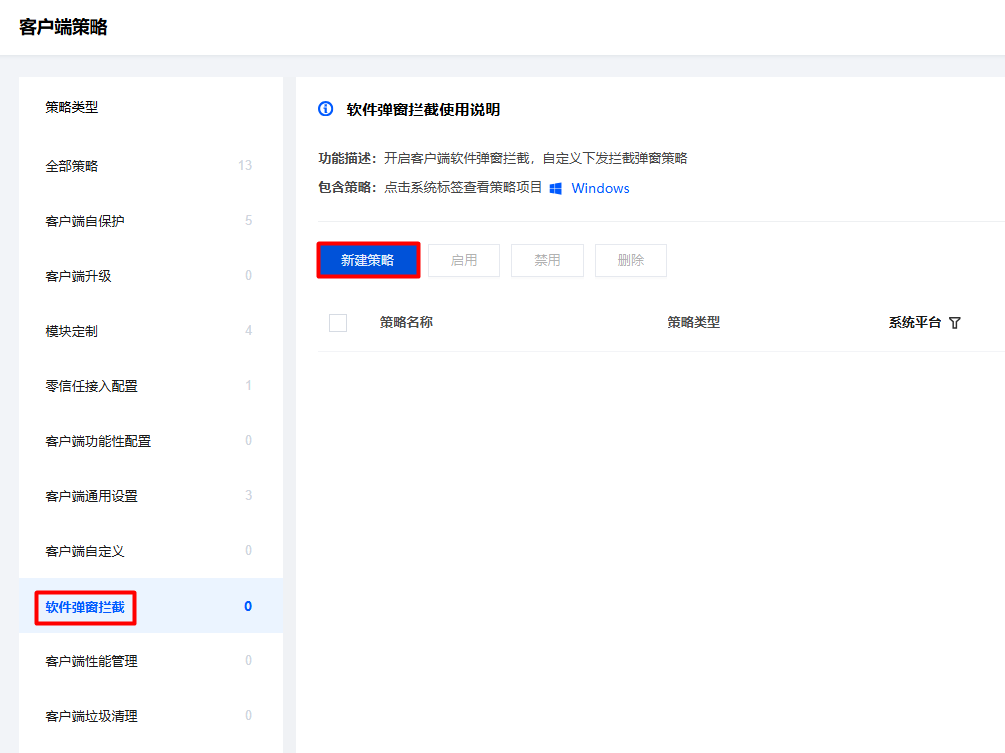Click the 删除 button
This screenshot has width=1005, height=753.
coord(631,260)
